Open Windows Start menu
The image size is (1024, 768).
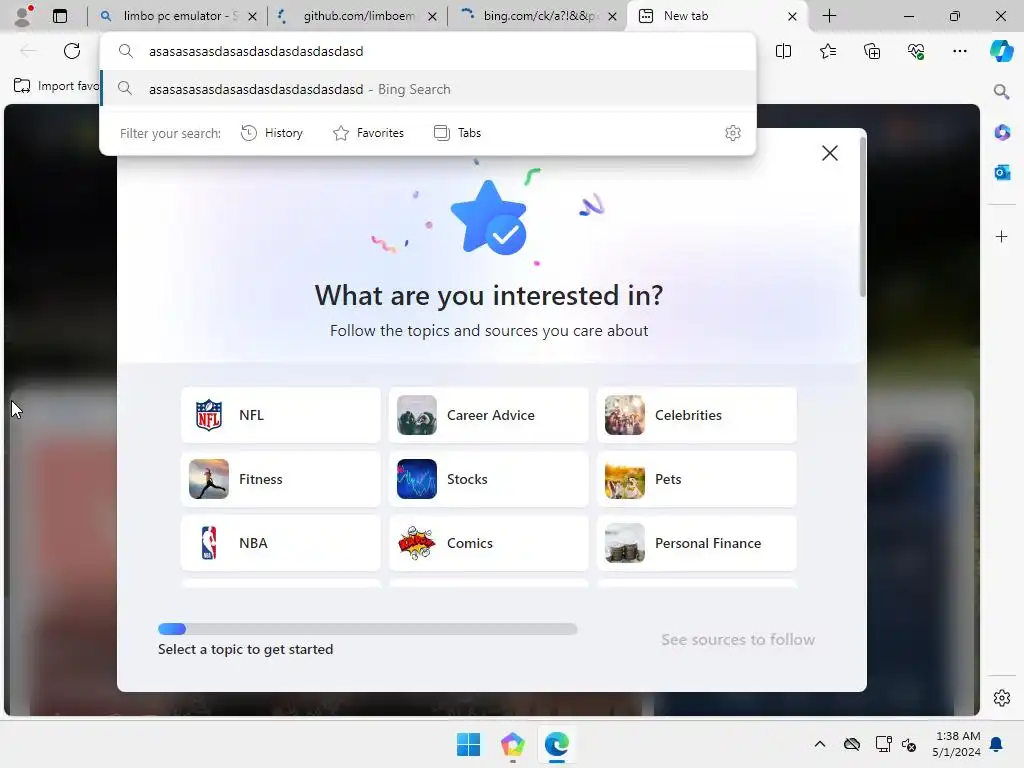[x=468, y=744]
